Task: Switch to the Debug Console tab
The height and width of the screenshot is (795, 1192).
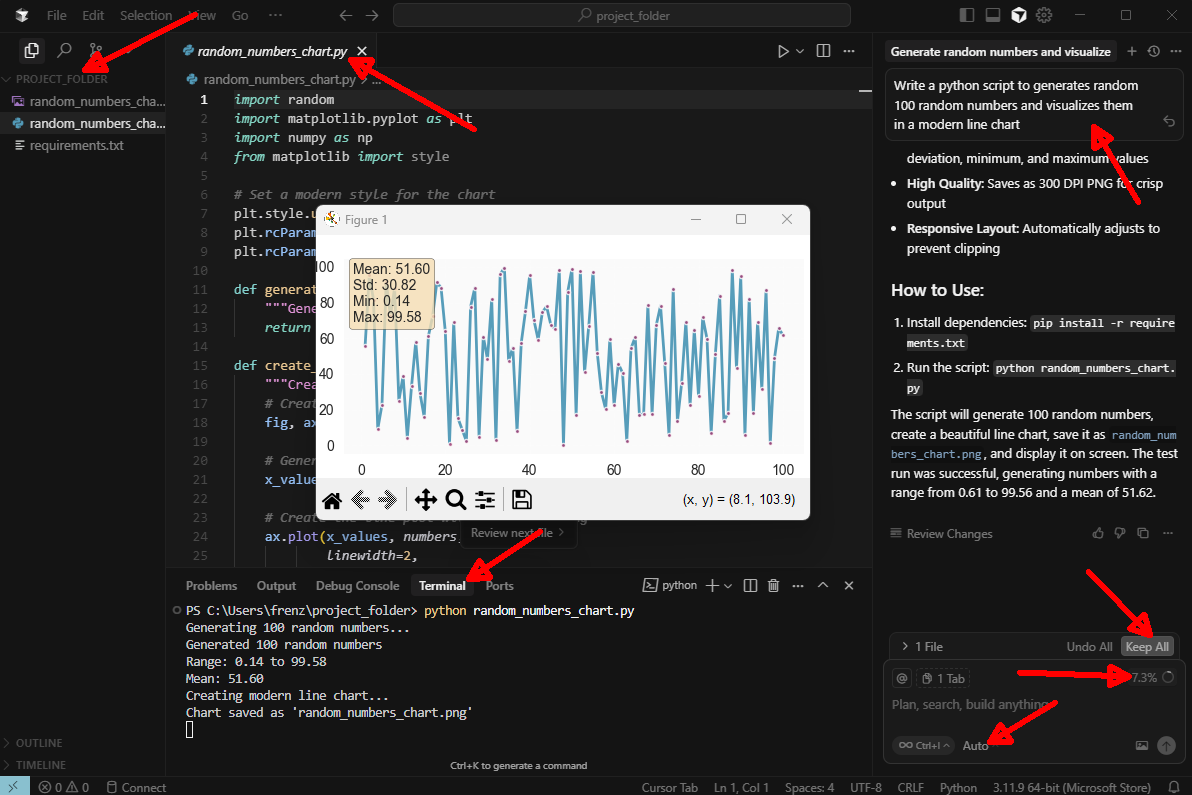Action: pos(357,586)
